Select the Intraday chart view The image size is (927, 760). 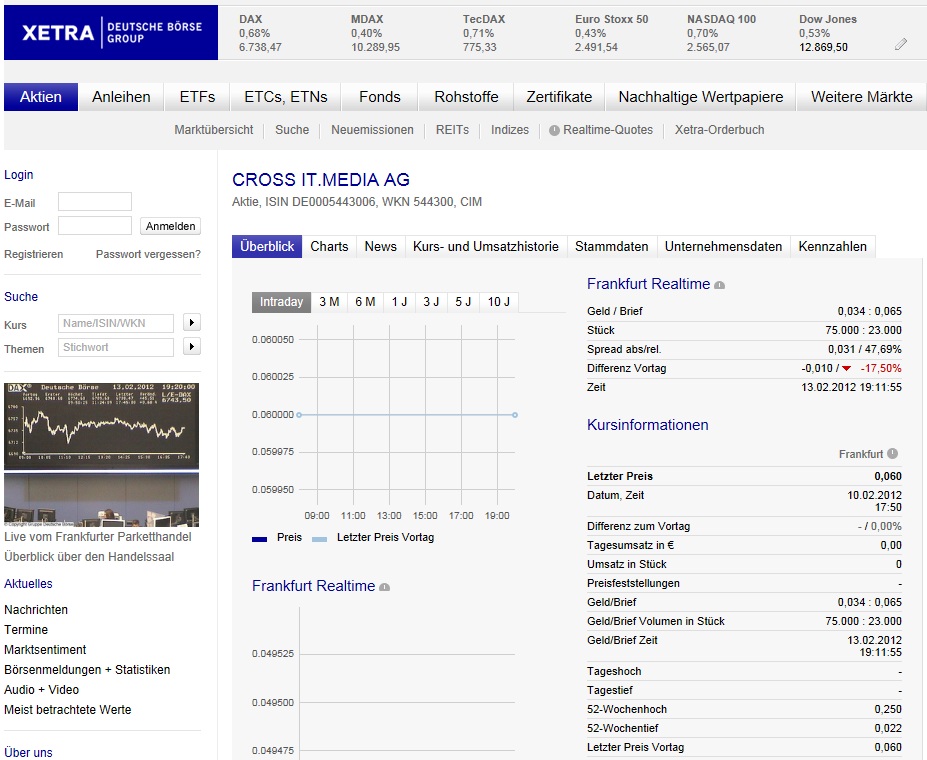281,302
